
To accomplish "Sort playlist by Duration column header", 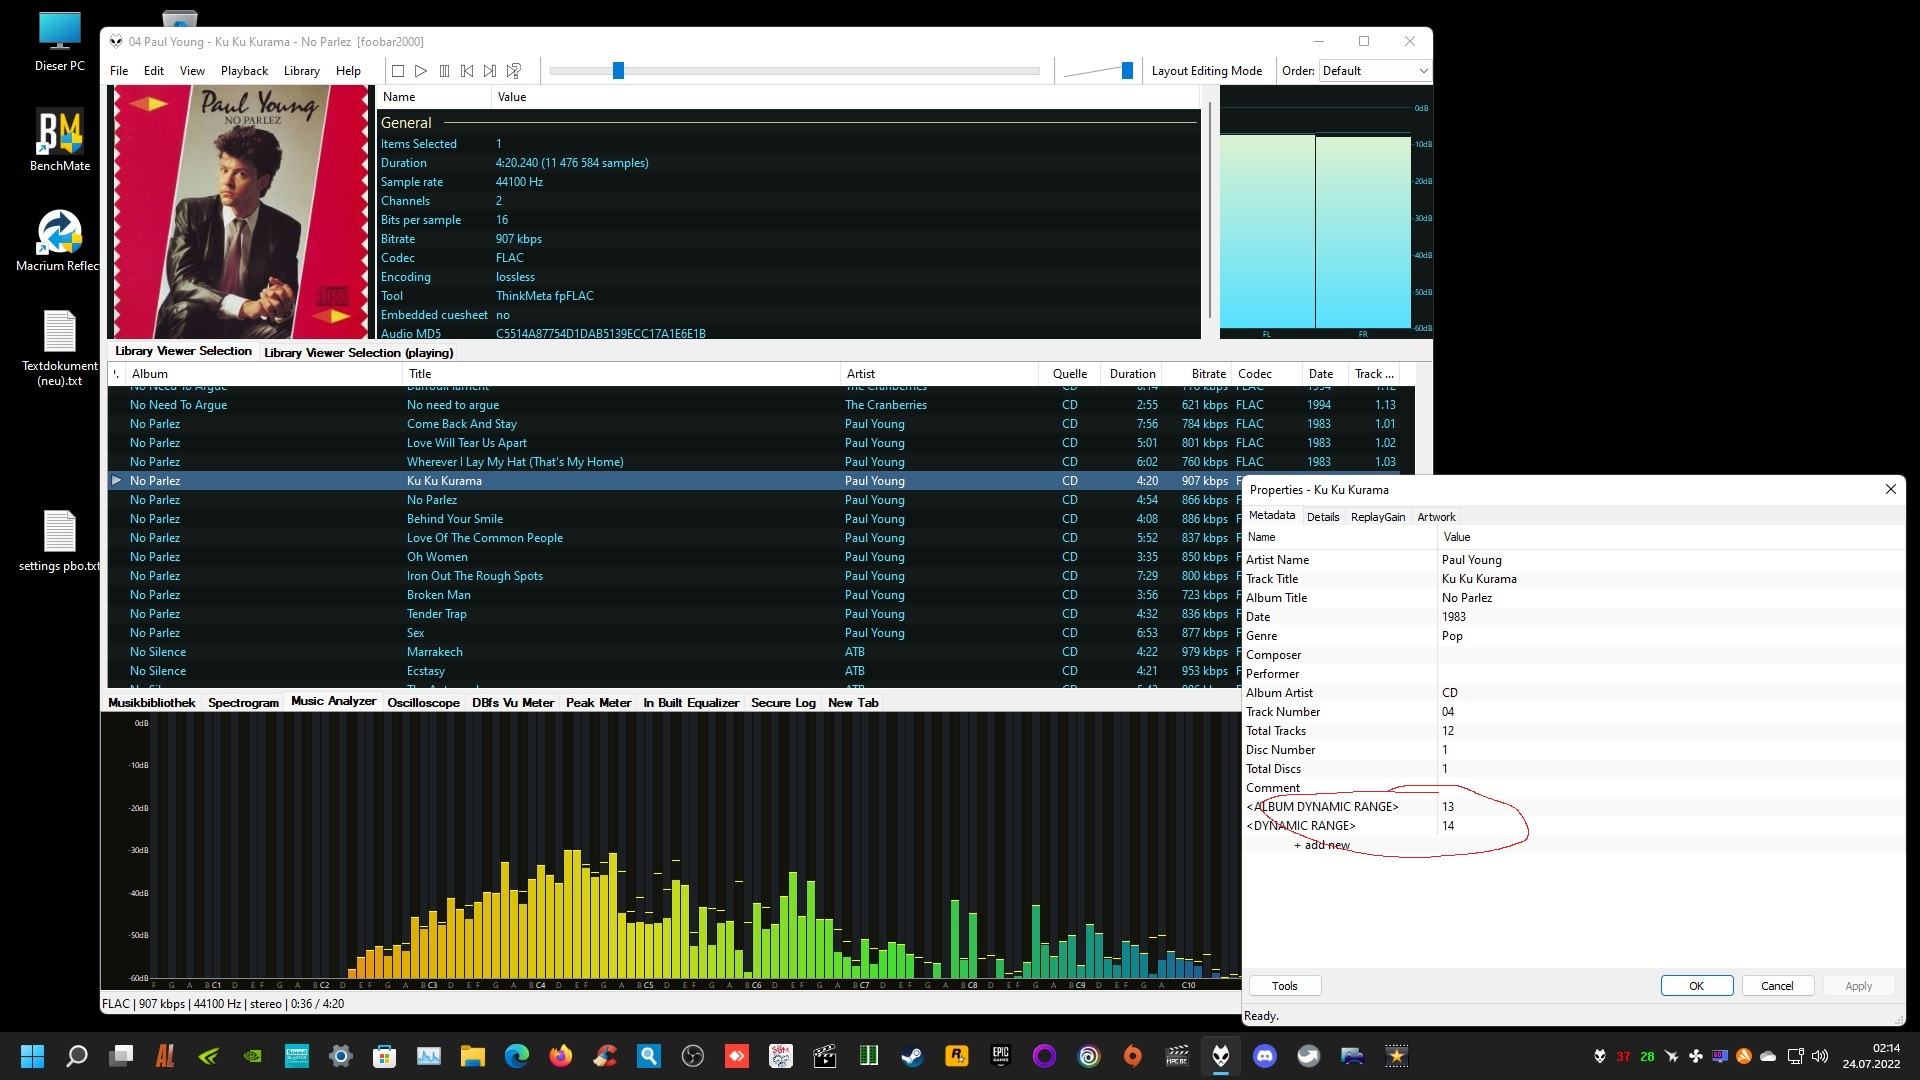I will click(1132, 374).
